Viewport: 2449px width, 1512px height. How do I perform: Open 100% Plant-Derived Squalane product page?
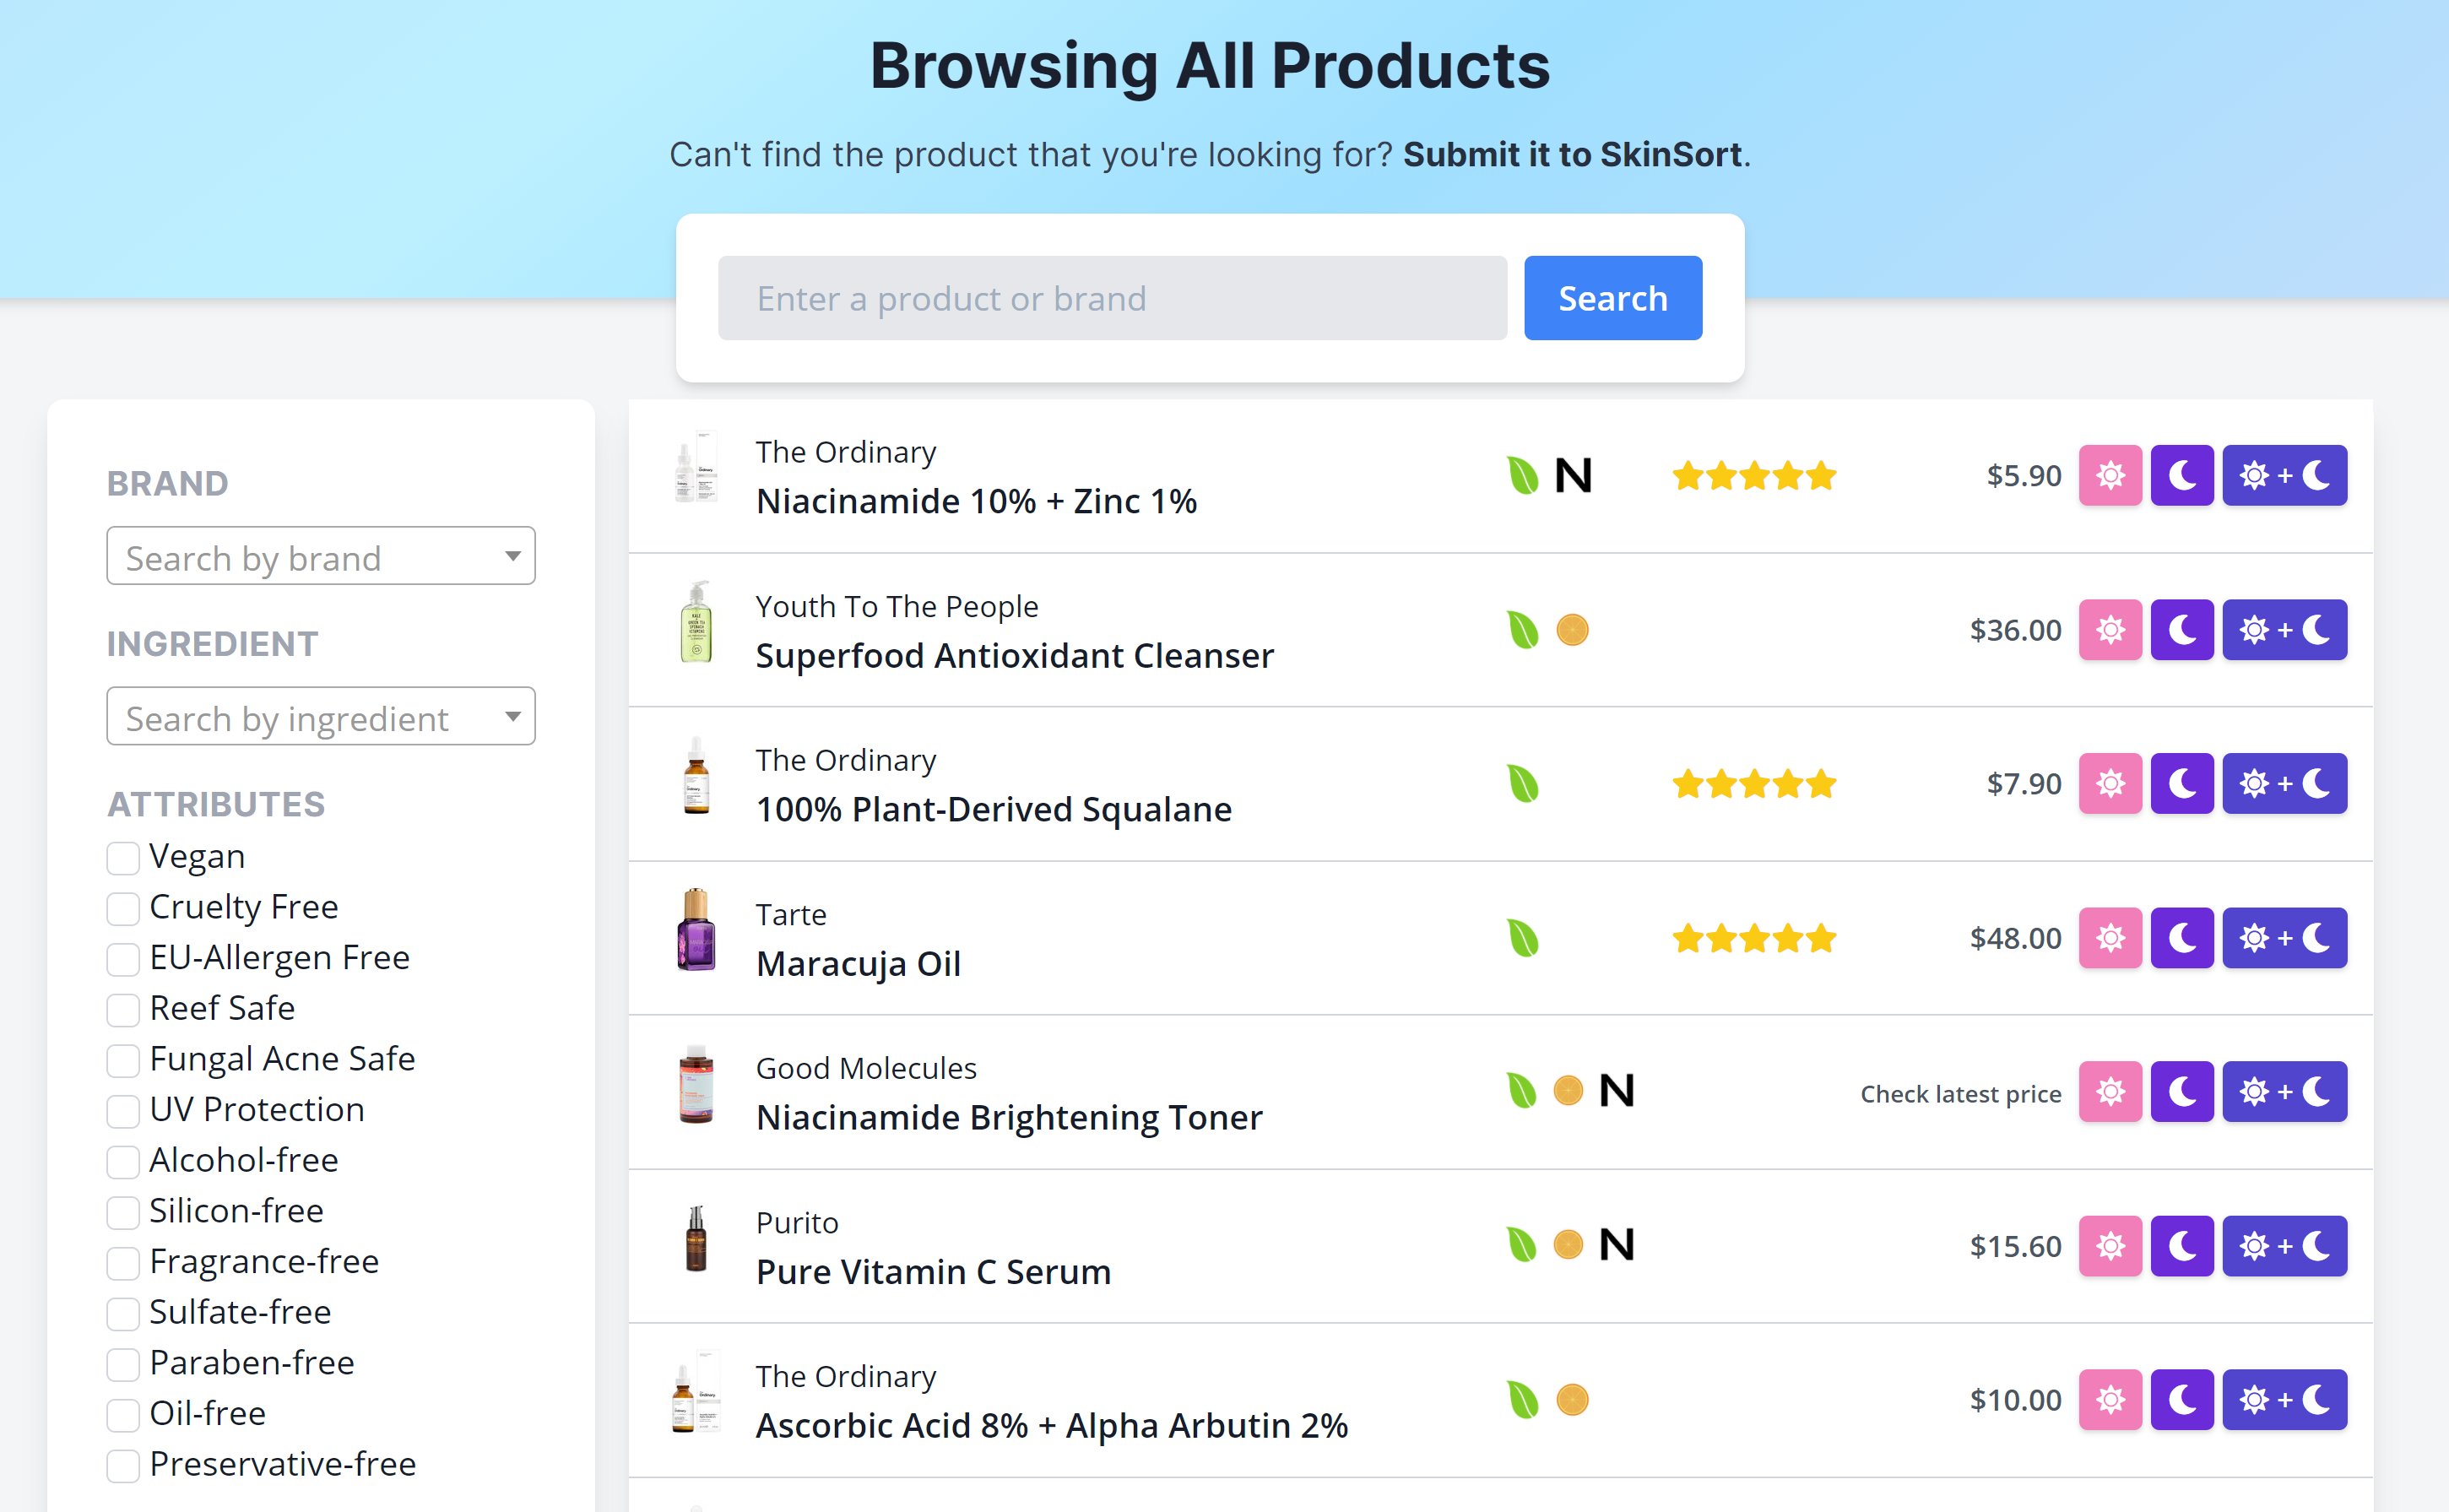click(994, 810)
